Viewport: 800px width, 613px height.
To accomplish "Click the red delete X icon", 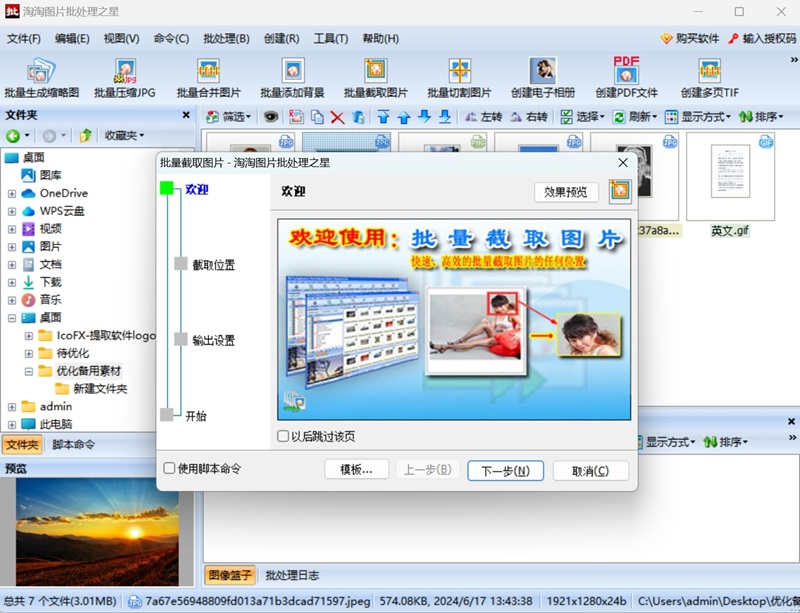I will coord(337,117).
